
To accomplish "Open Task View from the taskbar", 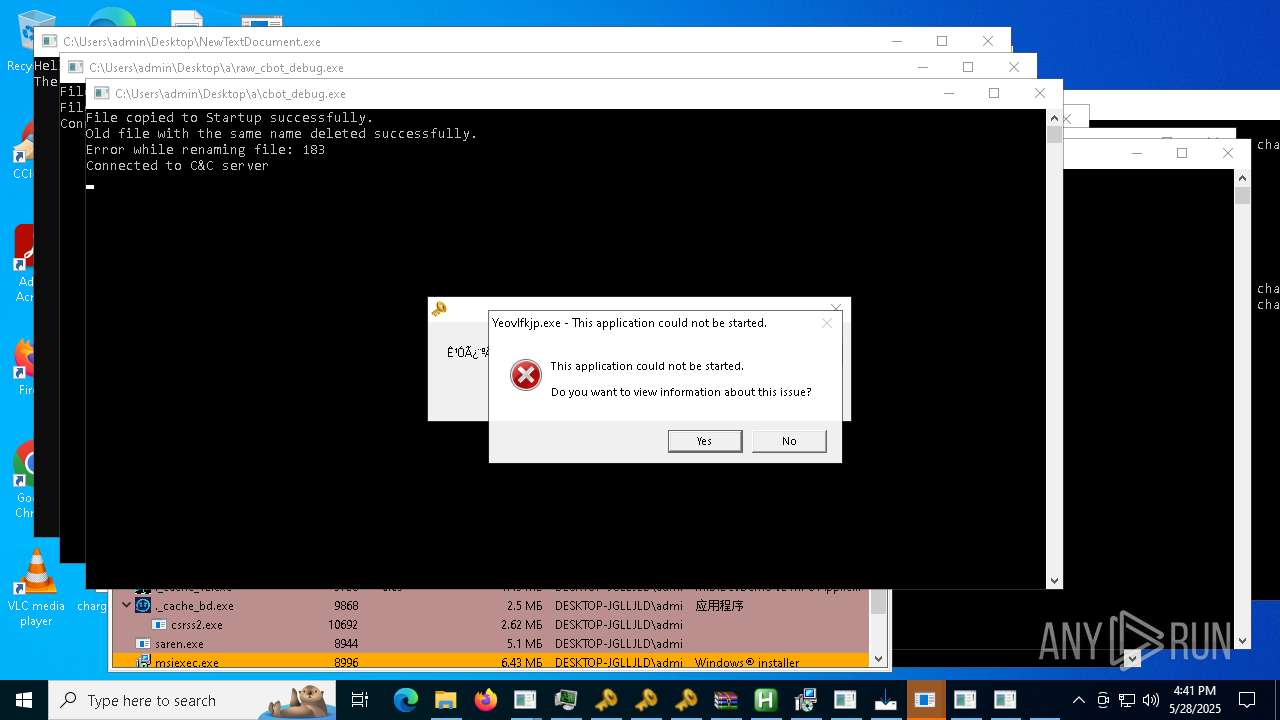I will click(x=360, y=700).
